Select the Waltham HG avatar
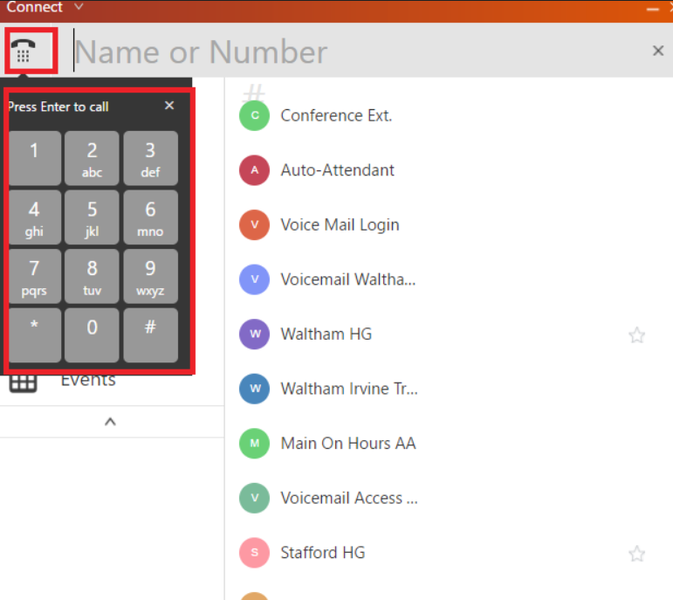Image resolution: width=673 pixels, height=600 pixels. point(255,334)
